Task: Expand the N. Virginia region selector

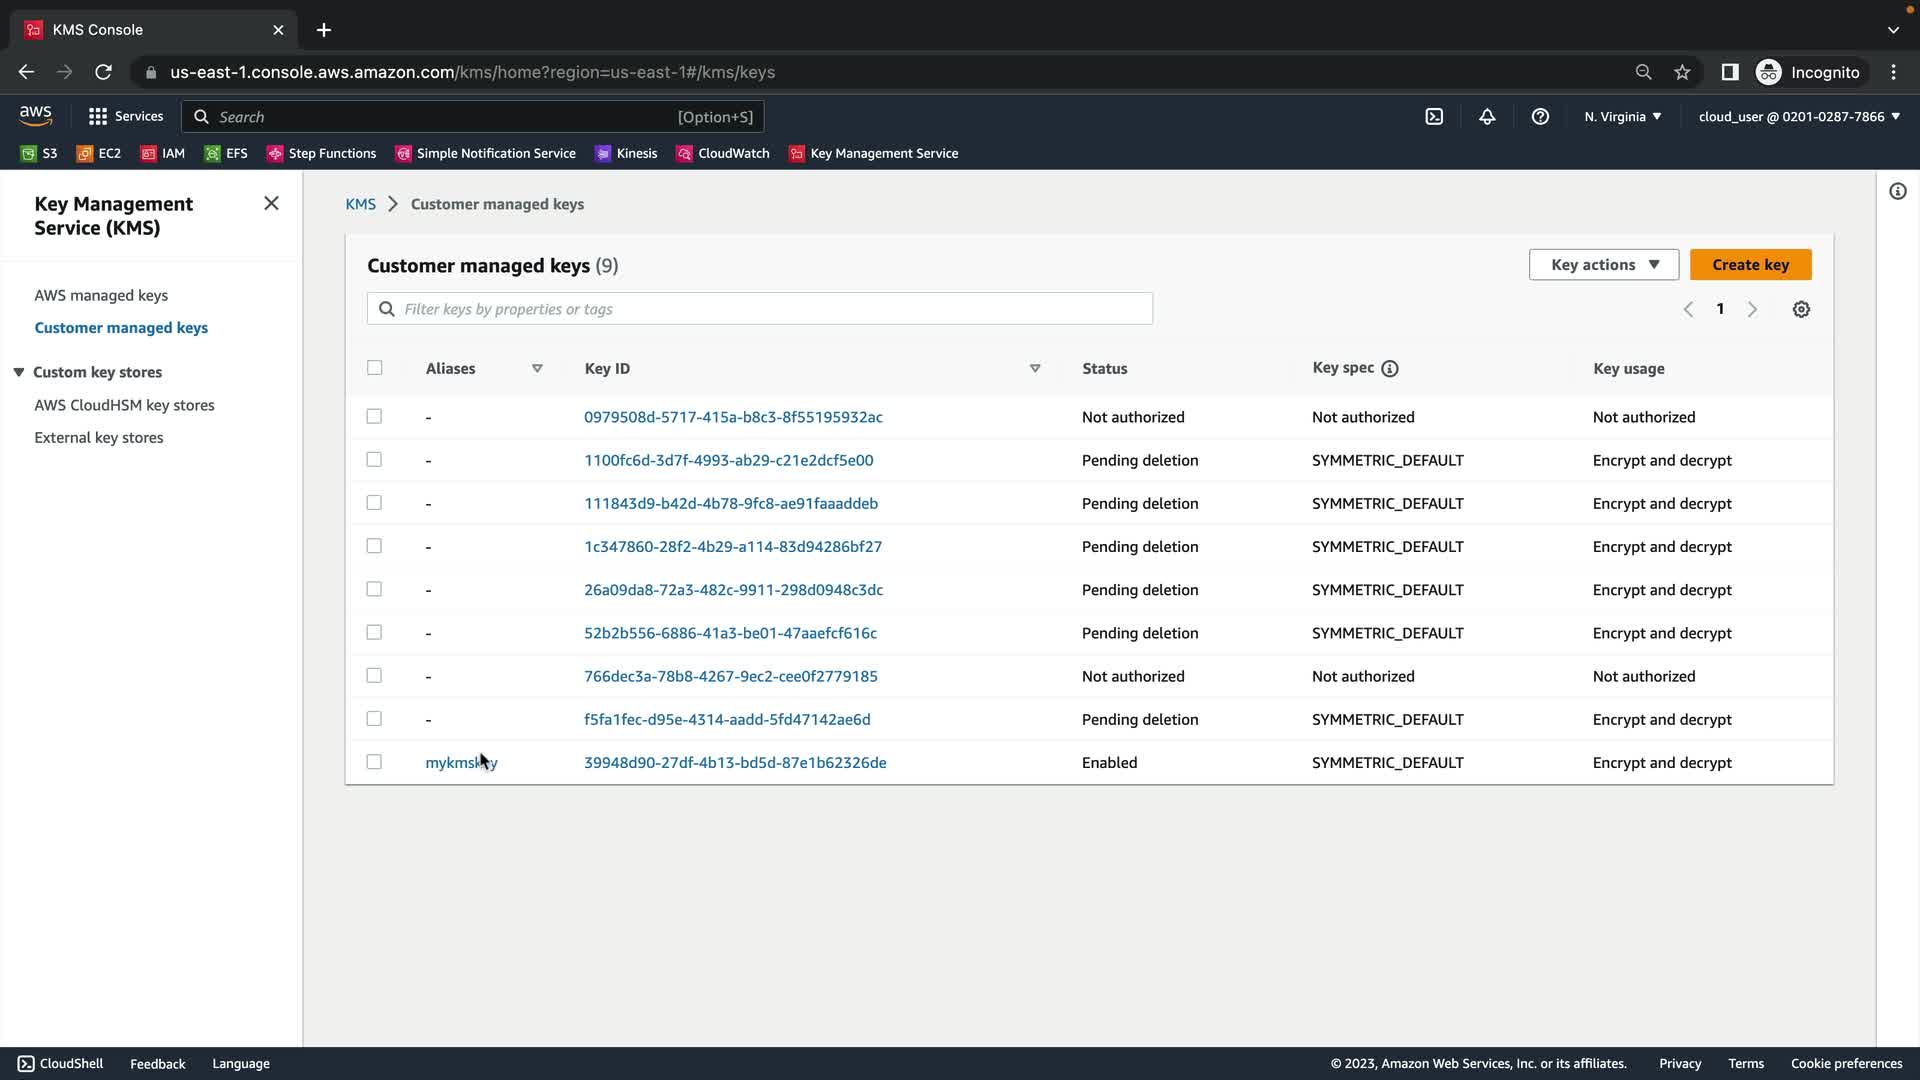Action: [1622, 117]
